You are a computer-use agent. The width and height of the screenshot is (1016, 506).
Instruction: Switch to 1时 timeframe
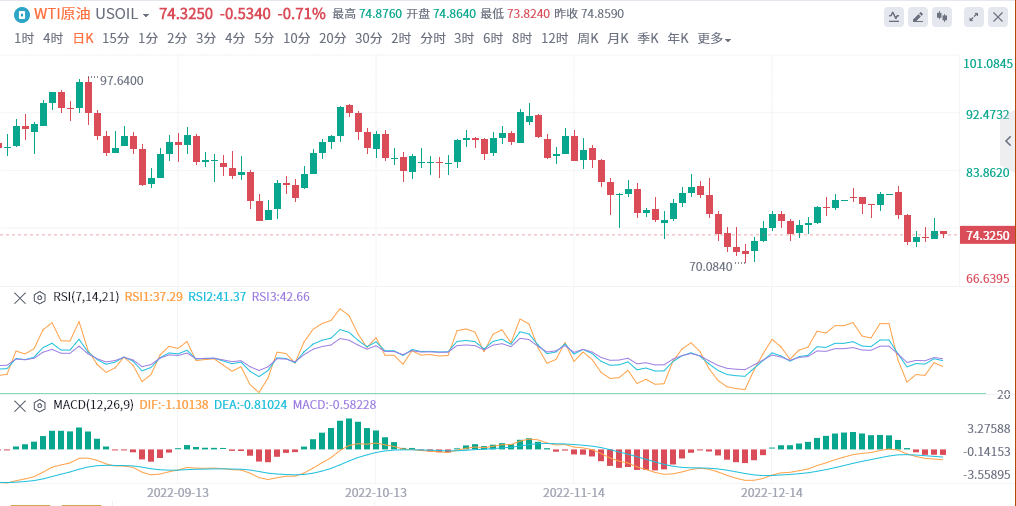pos(24,39)
